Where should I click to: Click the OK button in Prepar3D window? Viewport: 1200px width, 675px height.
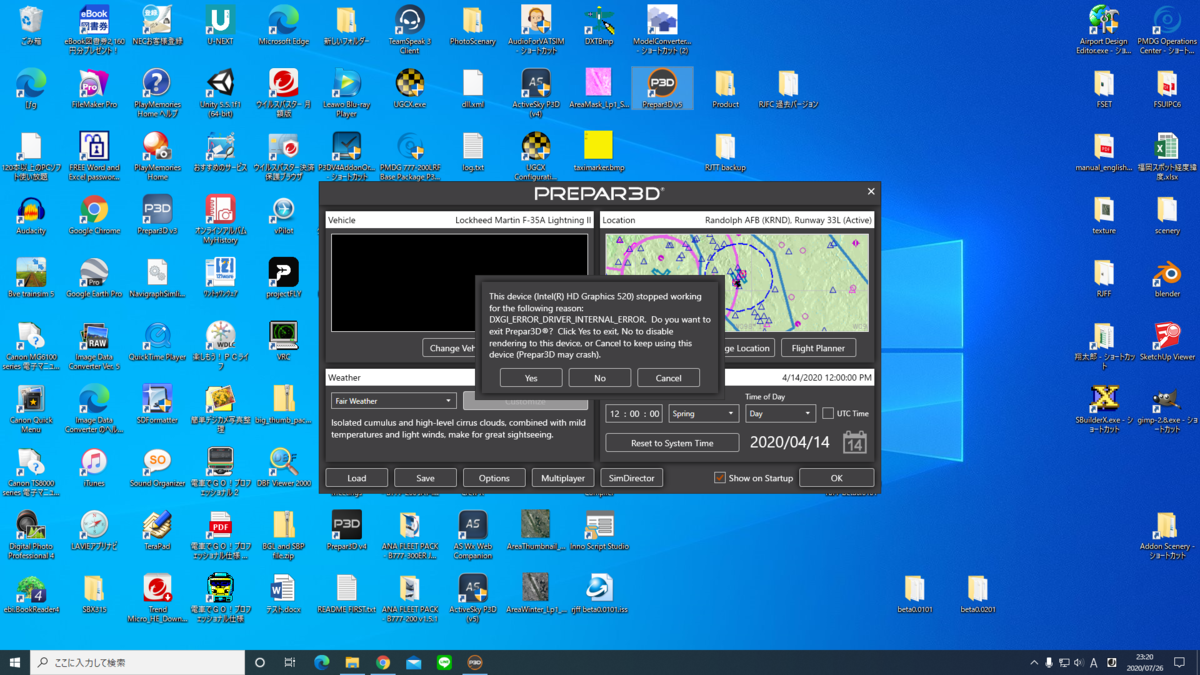[x=836, y=478]
